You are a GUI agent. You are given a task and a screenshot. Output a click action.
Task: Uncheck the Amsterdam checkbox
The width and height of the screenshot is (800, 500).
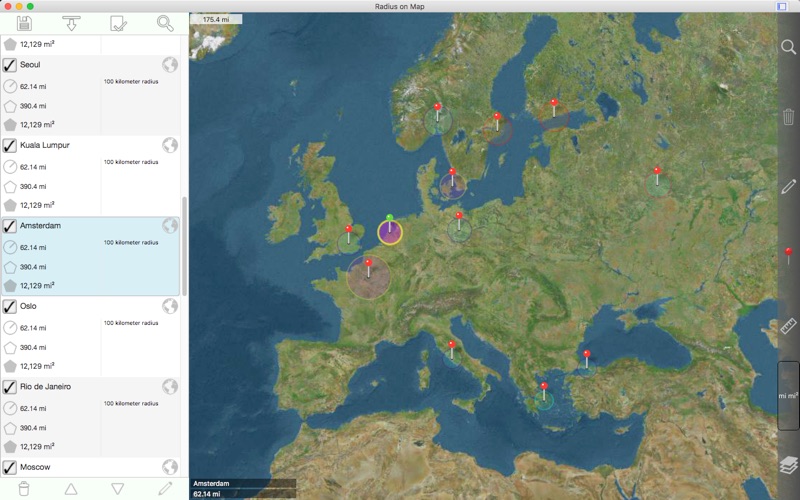click(x=10, y=226)
